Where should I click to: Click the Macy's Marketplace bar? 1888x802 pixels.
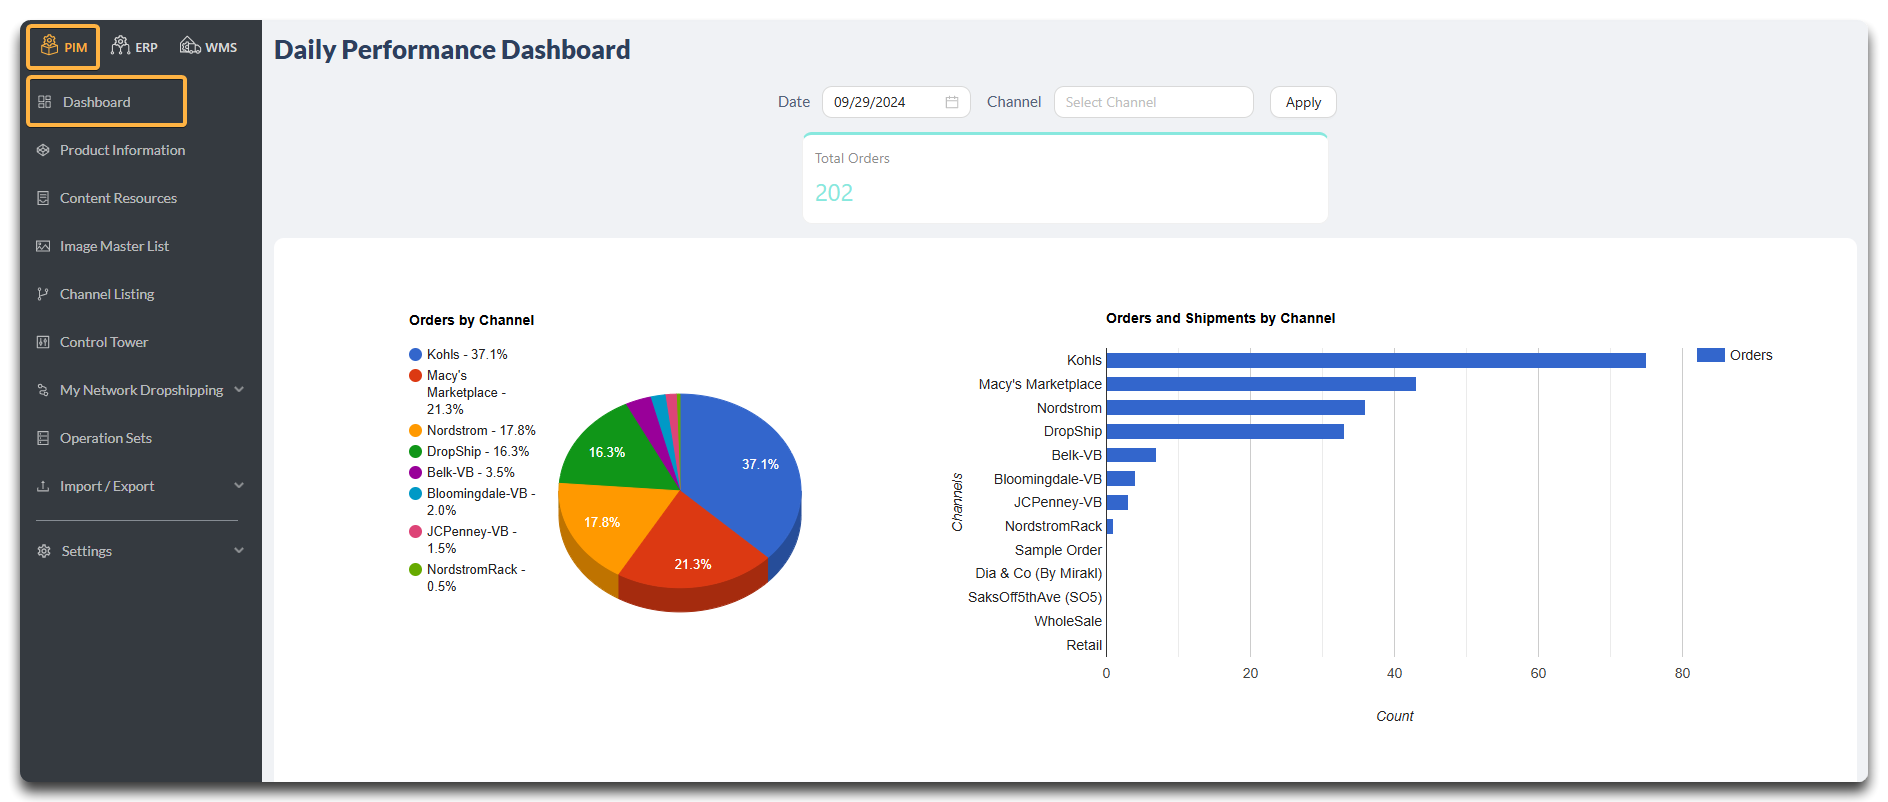point(1261,384)
